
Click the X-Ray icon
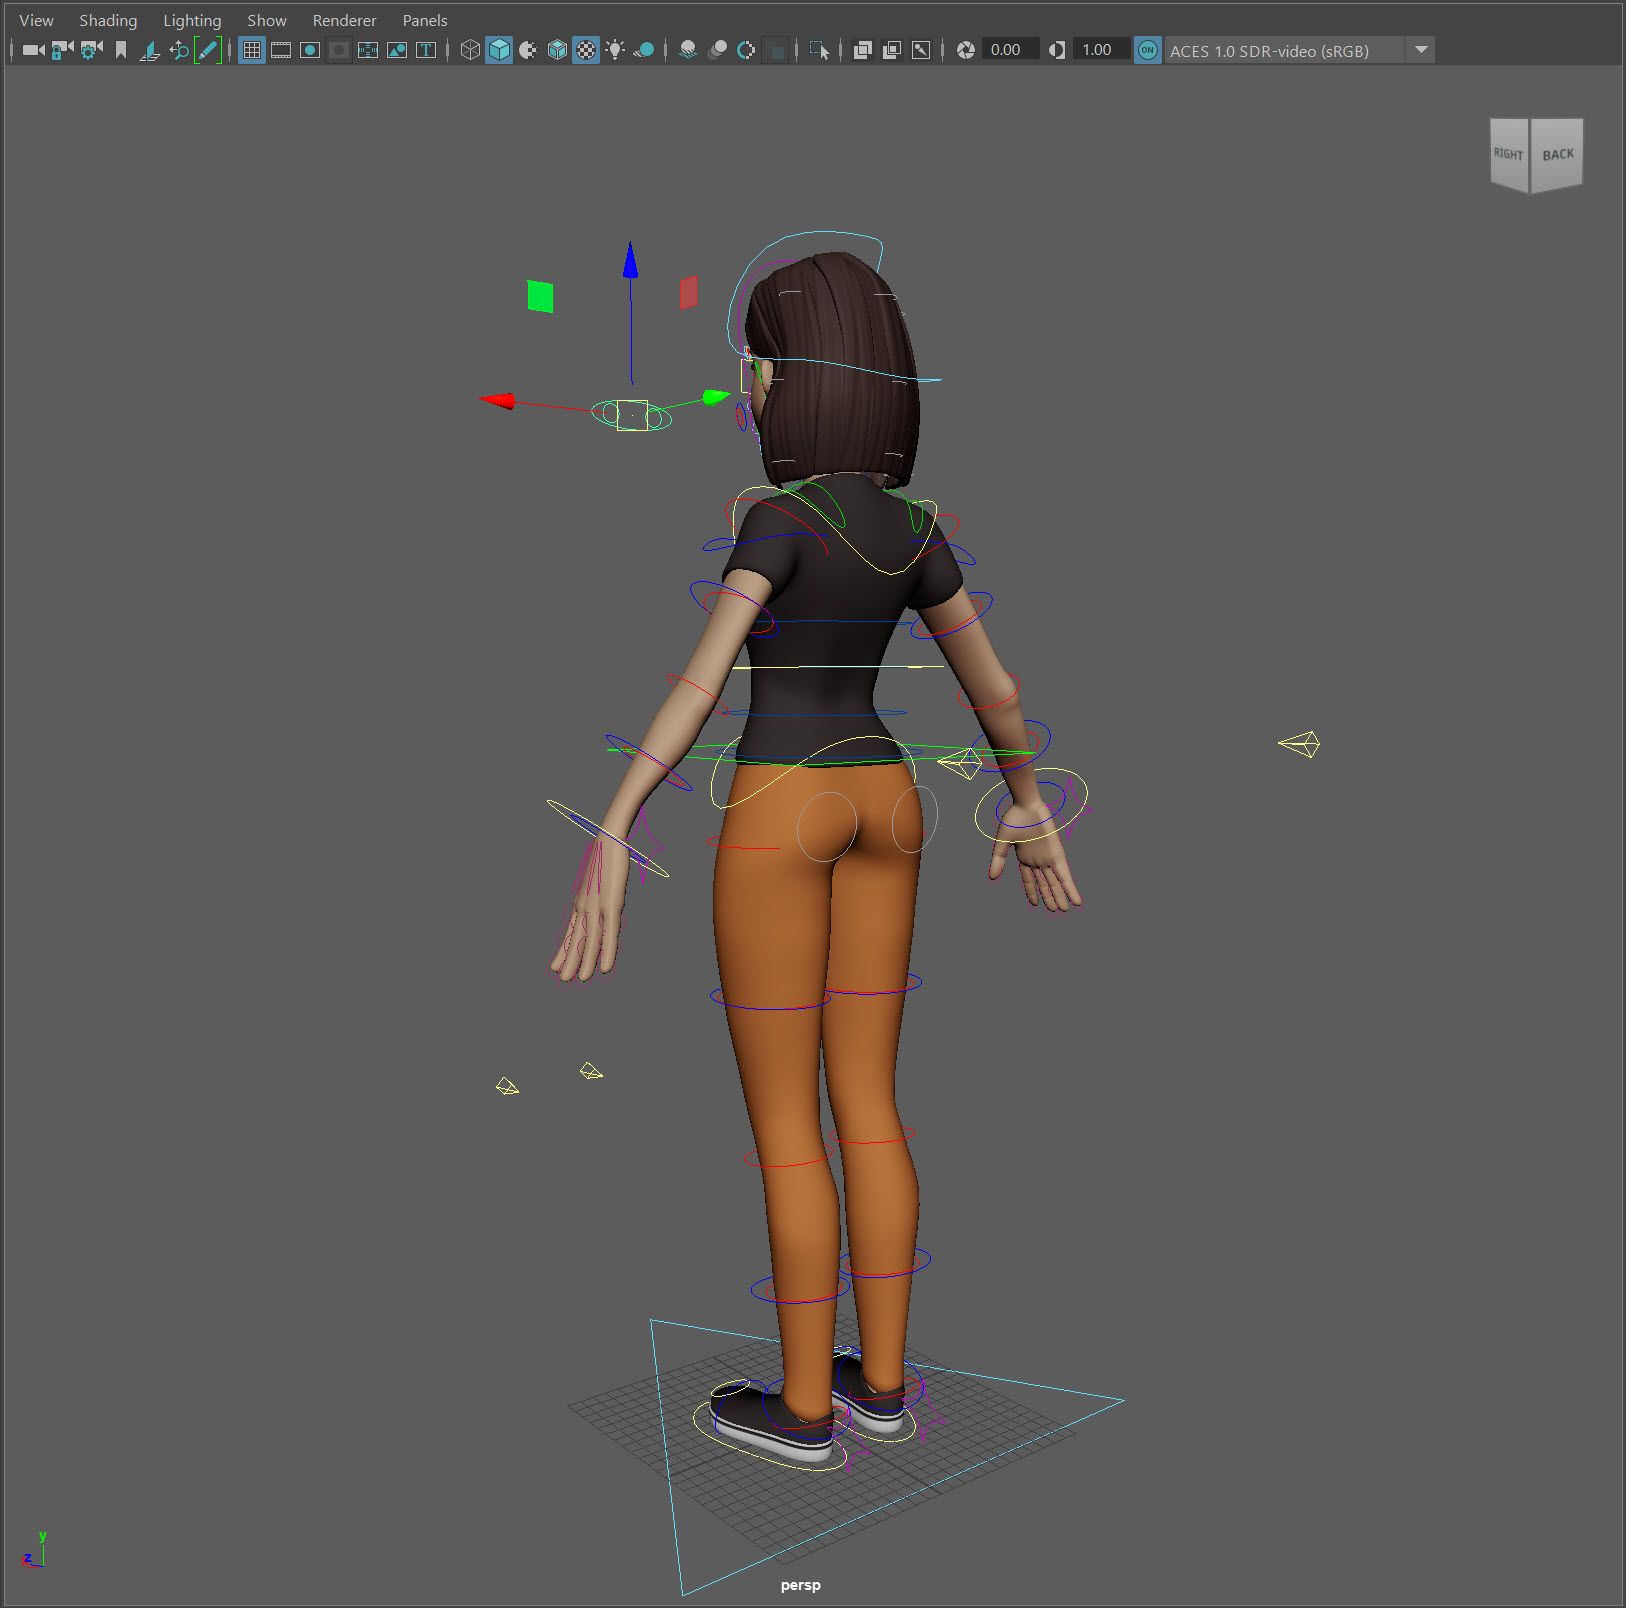click(x=863, y=50)
